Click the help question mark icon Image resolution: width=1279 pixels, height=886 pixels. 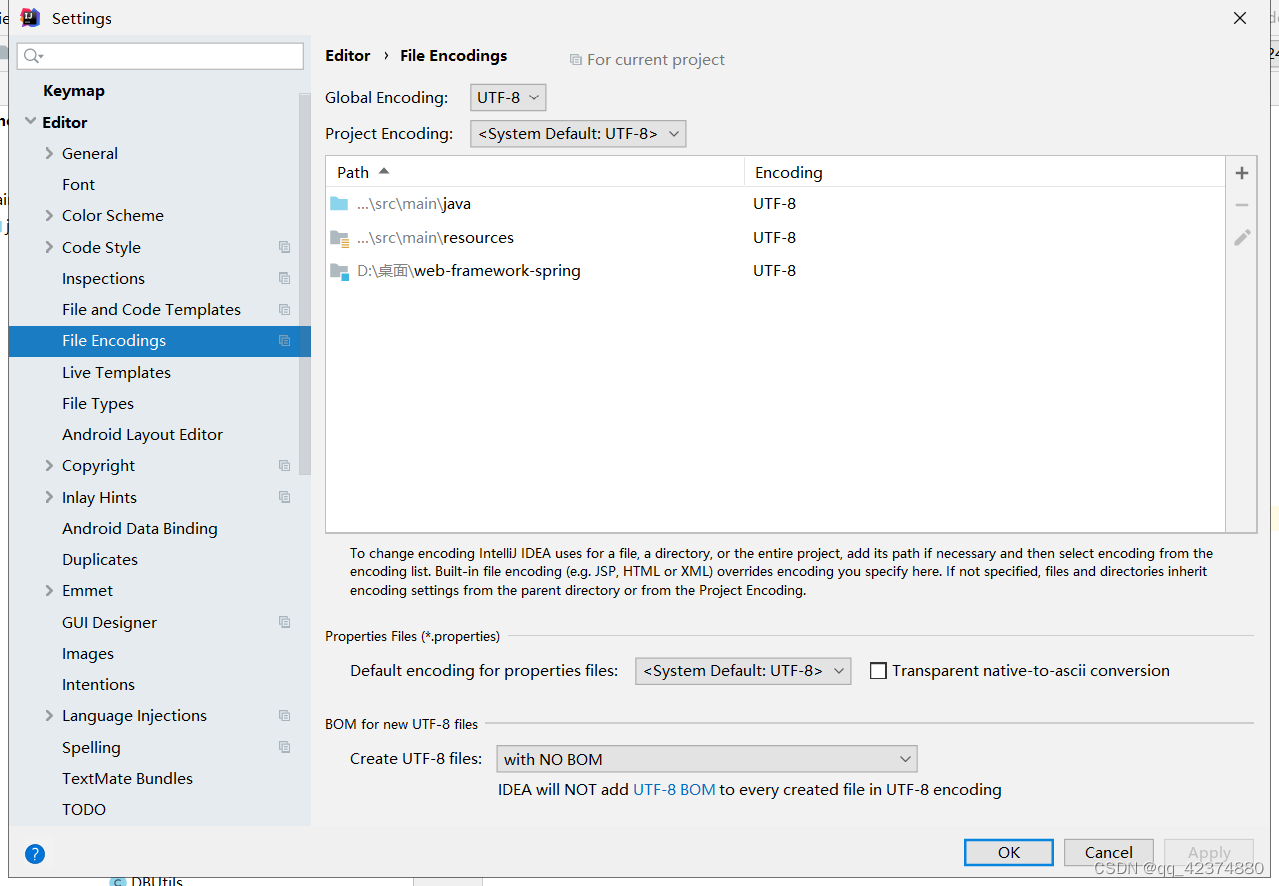click(x=35, y=853)
